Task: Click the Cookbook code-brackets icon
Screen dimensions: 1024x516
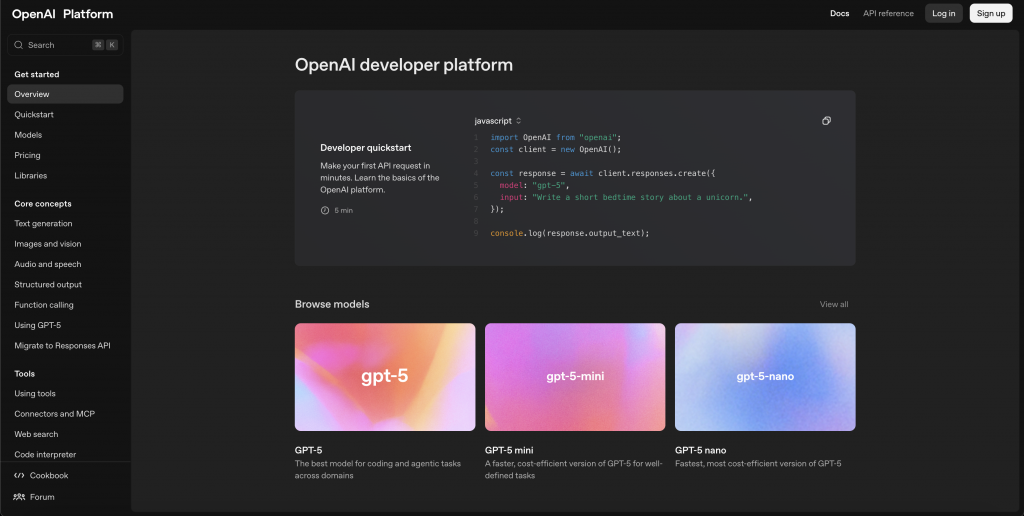Action: (19, 476)
